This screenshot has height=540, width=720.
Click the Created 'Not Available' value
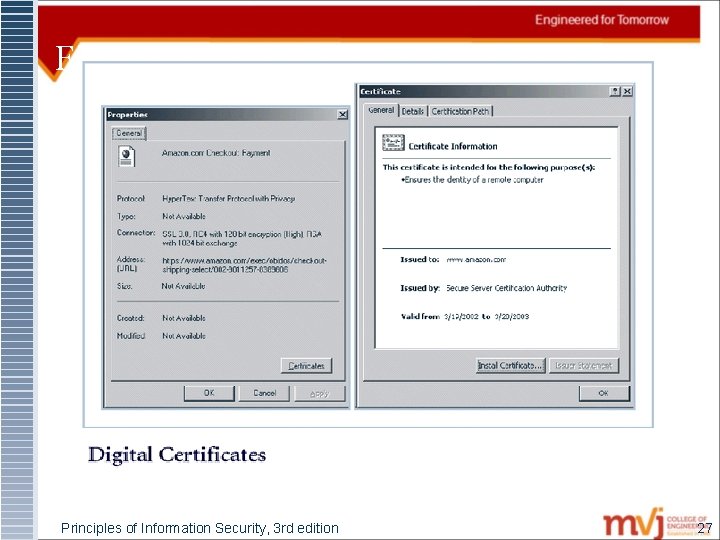point(184,318)
